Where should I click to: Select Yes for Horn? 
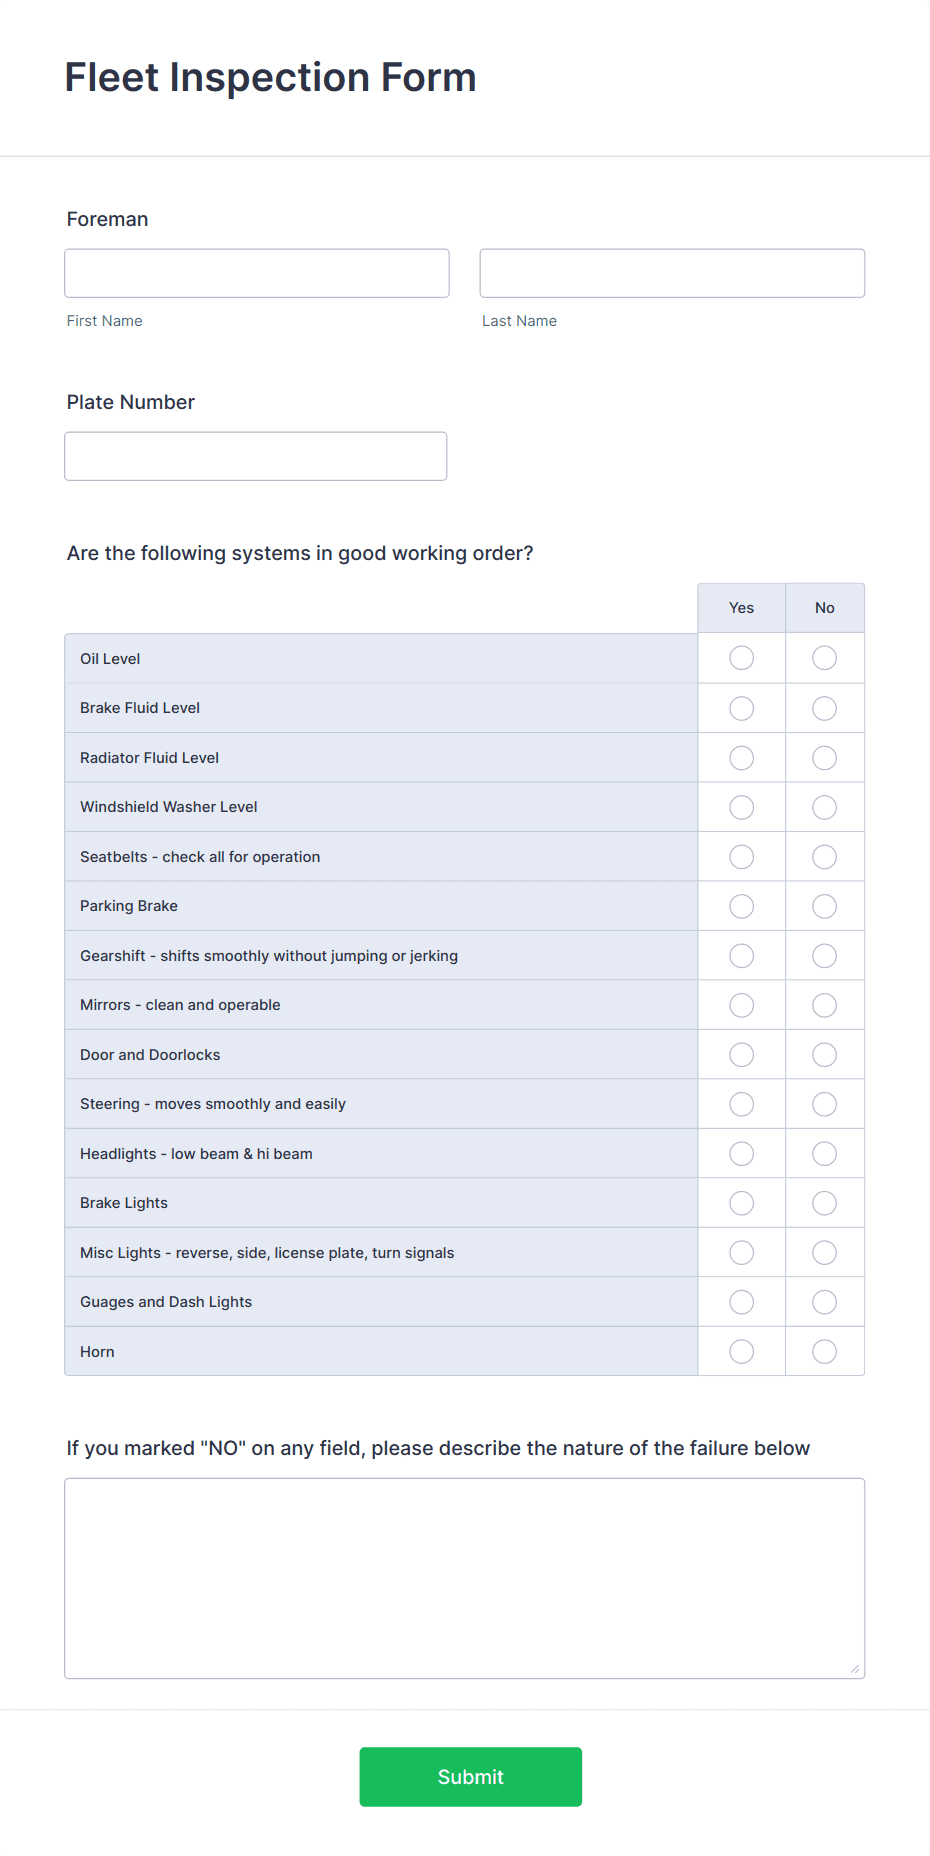click(x=741, y=1351)
